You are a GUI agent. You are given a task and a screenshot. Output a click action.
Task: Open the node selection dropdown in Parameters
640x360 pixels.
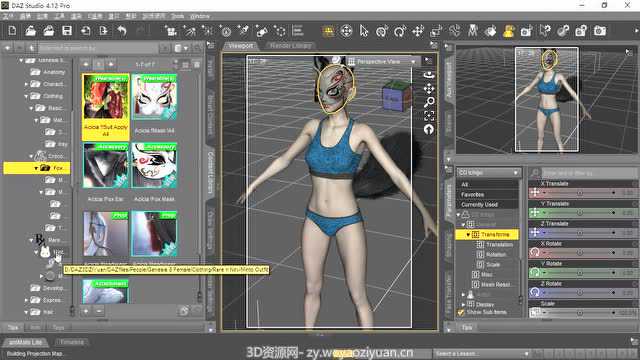click(489, 173)
